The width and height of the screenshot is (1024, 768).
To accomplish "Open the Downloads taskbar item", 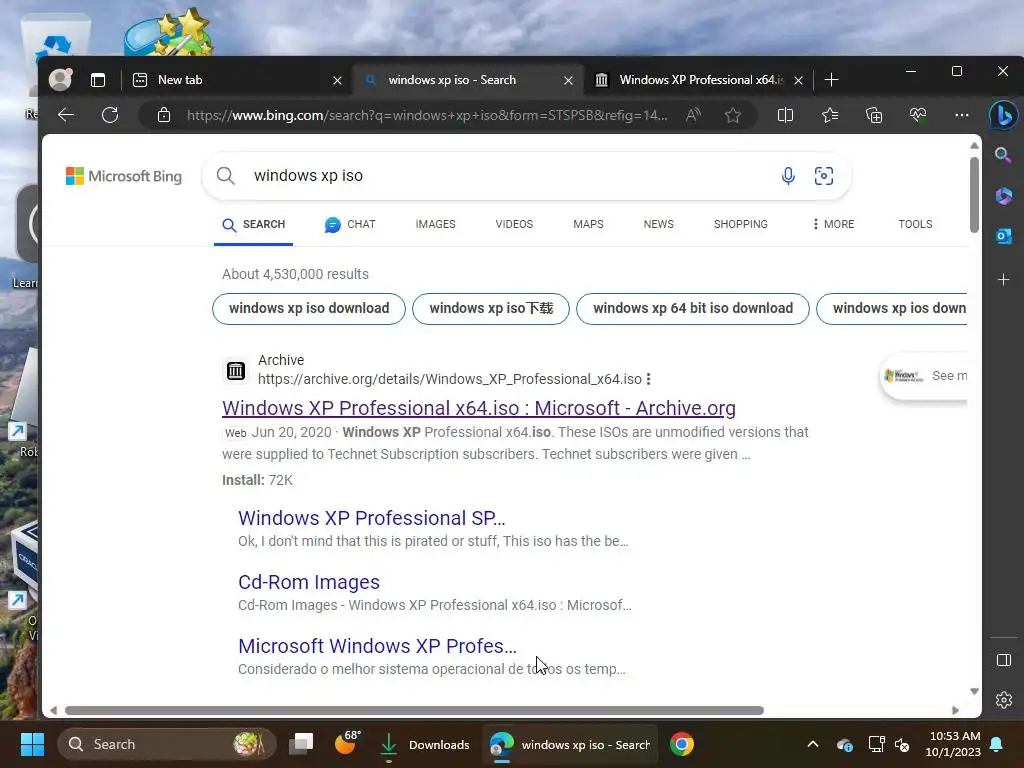I will tap(424, 744).
